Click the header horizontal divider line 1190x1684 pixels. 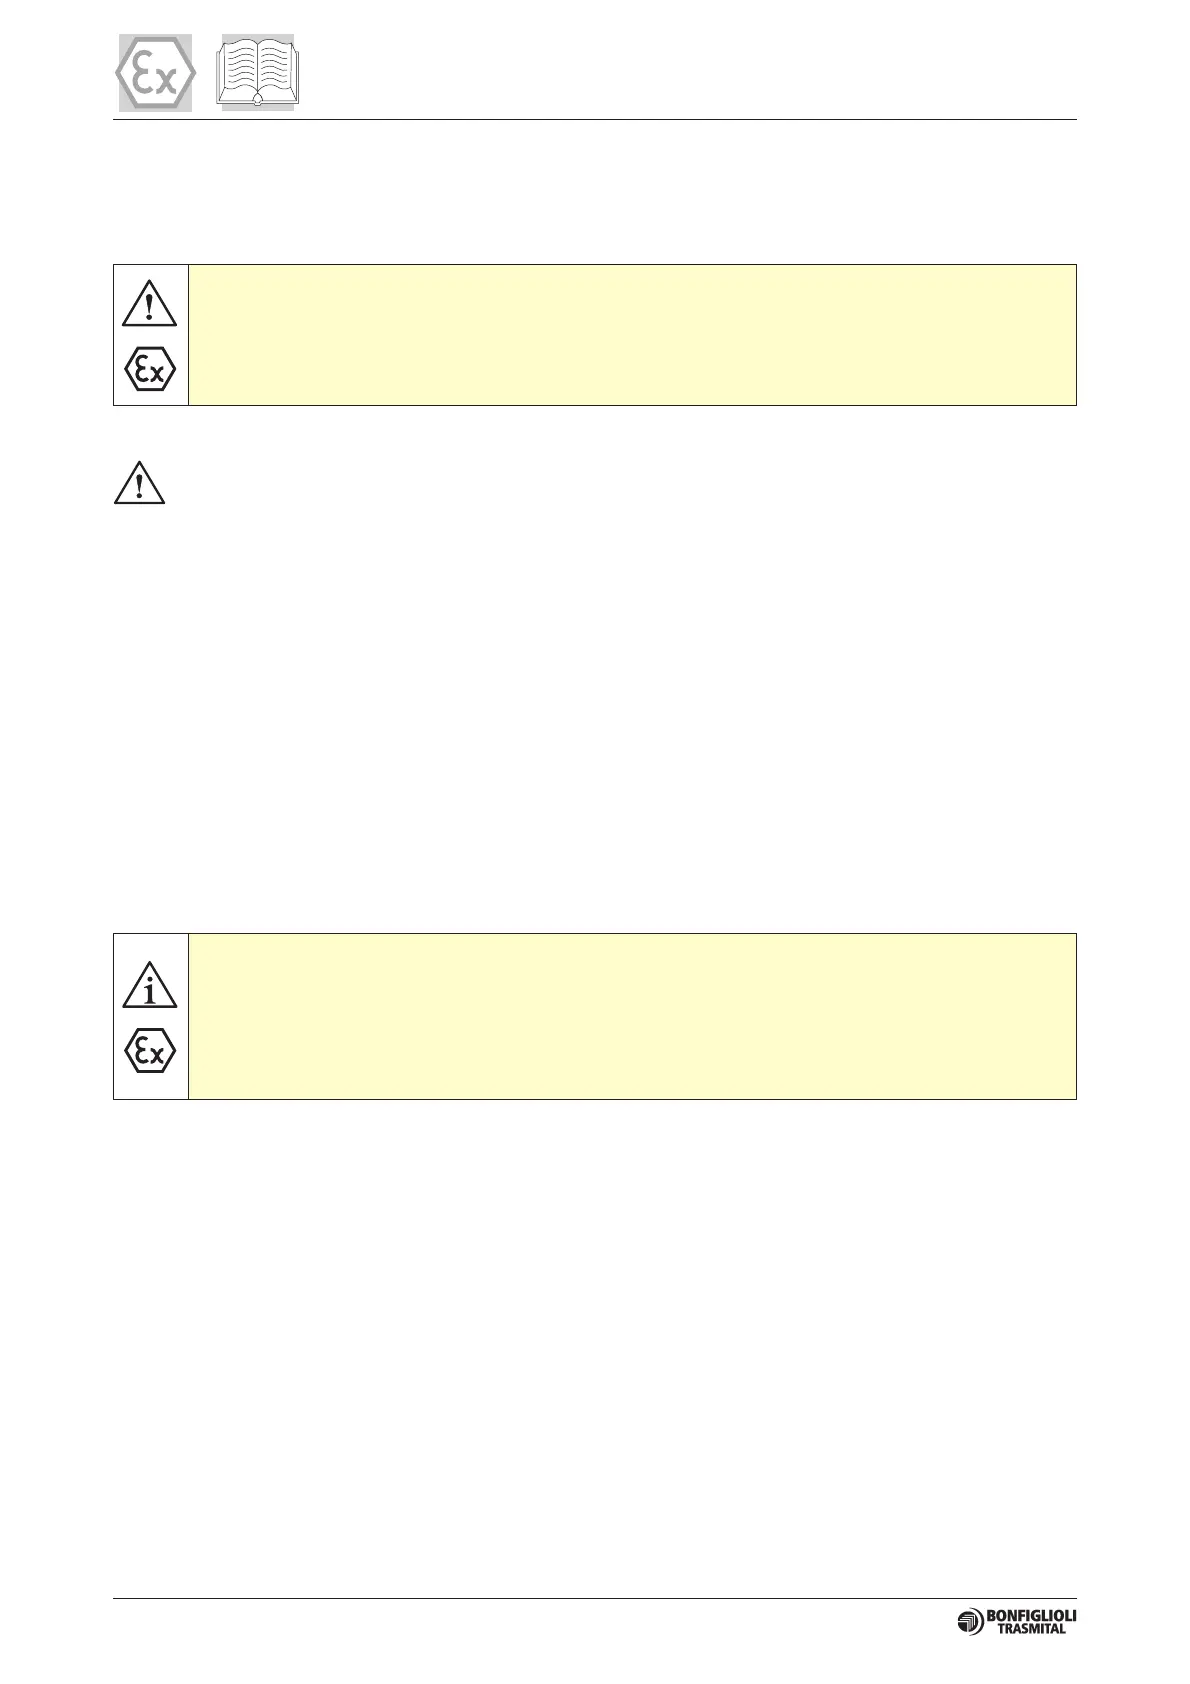click(x=595, y=120)
